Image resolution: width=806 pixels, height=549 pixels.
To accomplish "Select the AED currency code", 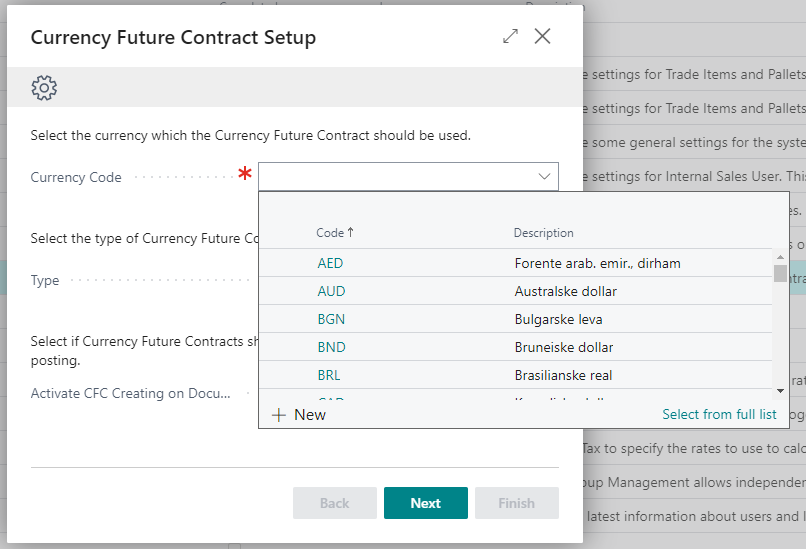I will point(330,264).
